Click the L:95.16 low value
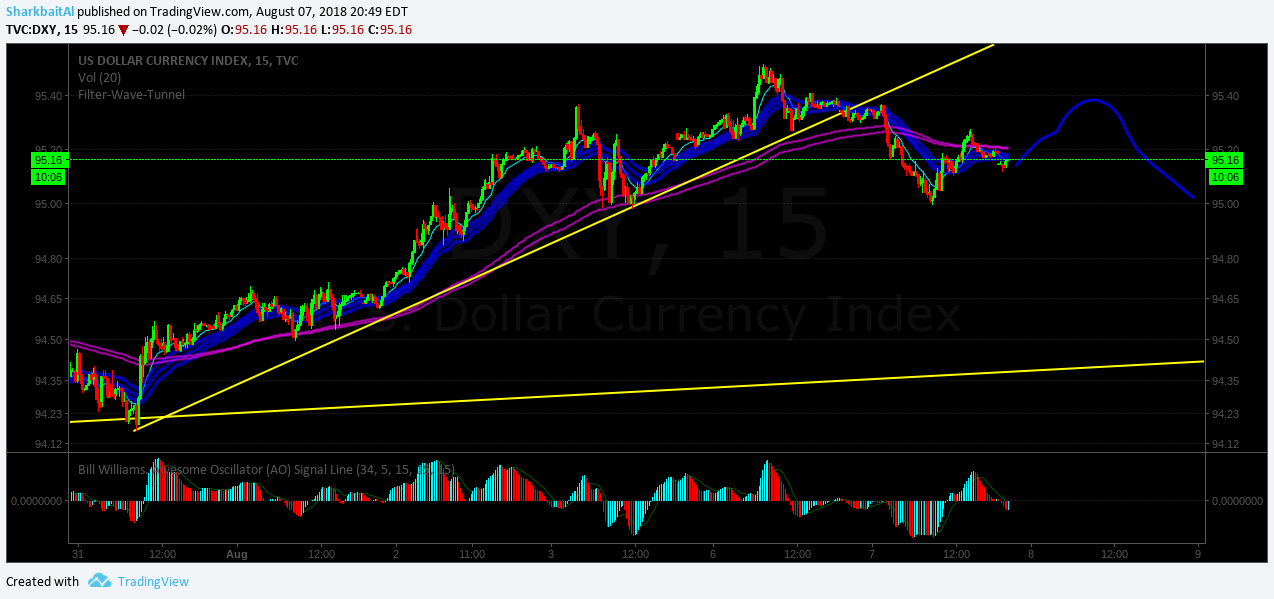 [342, 29]
